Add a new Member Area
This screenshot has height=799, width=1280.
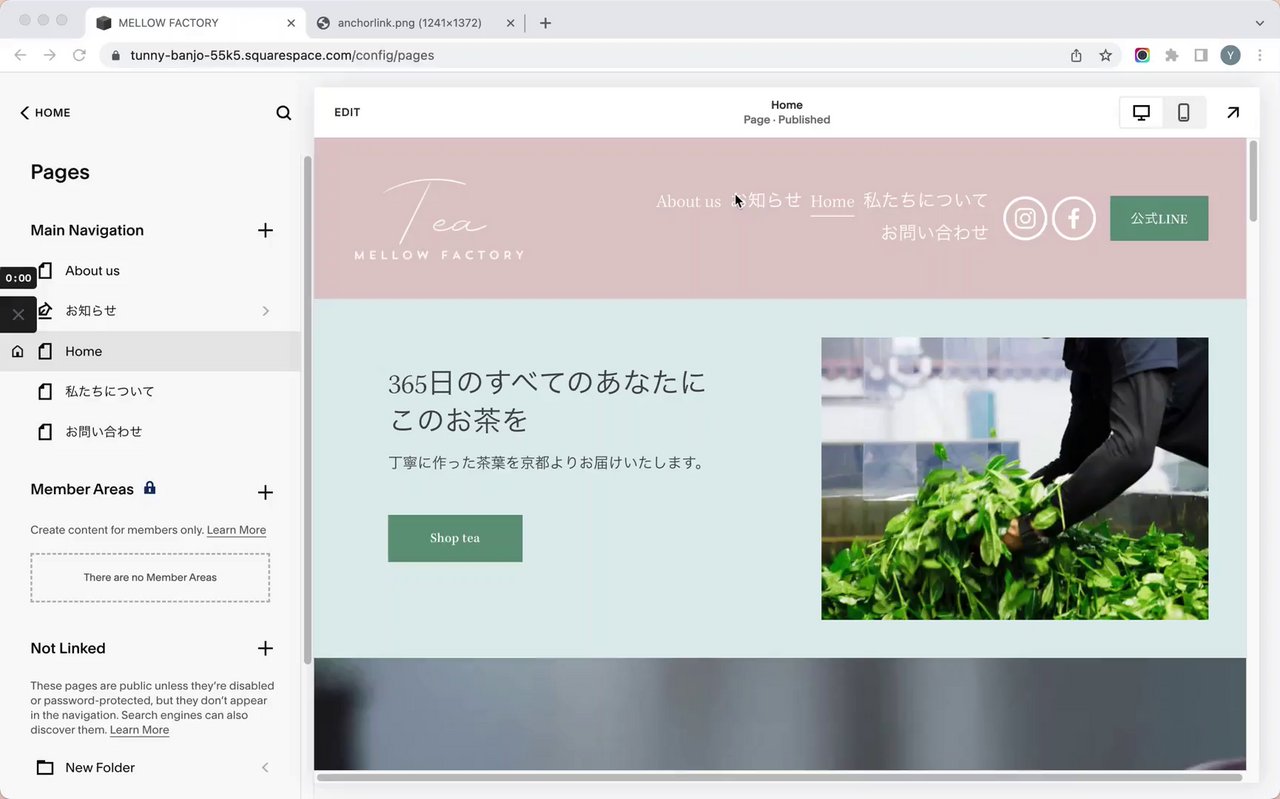coord(265,492)
